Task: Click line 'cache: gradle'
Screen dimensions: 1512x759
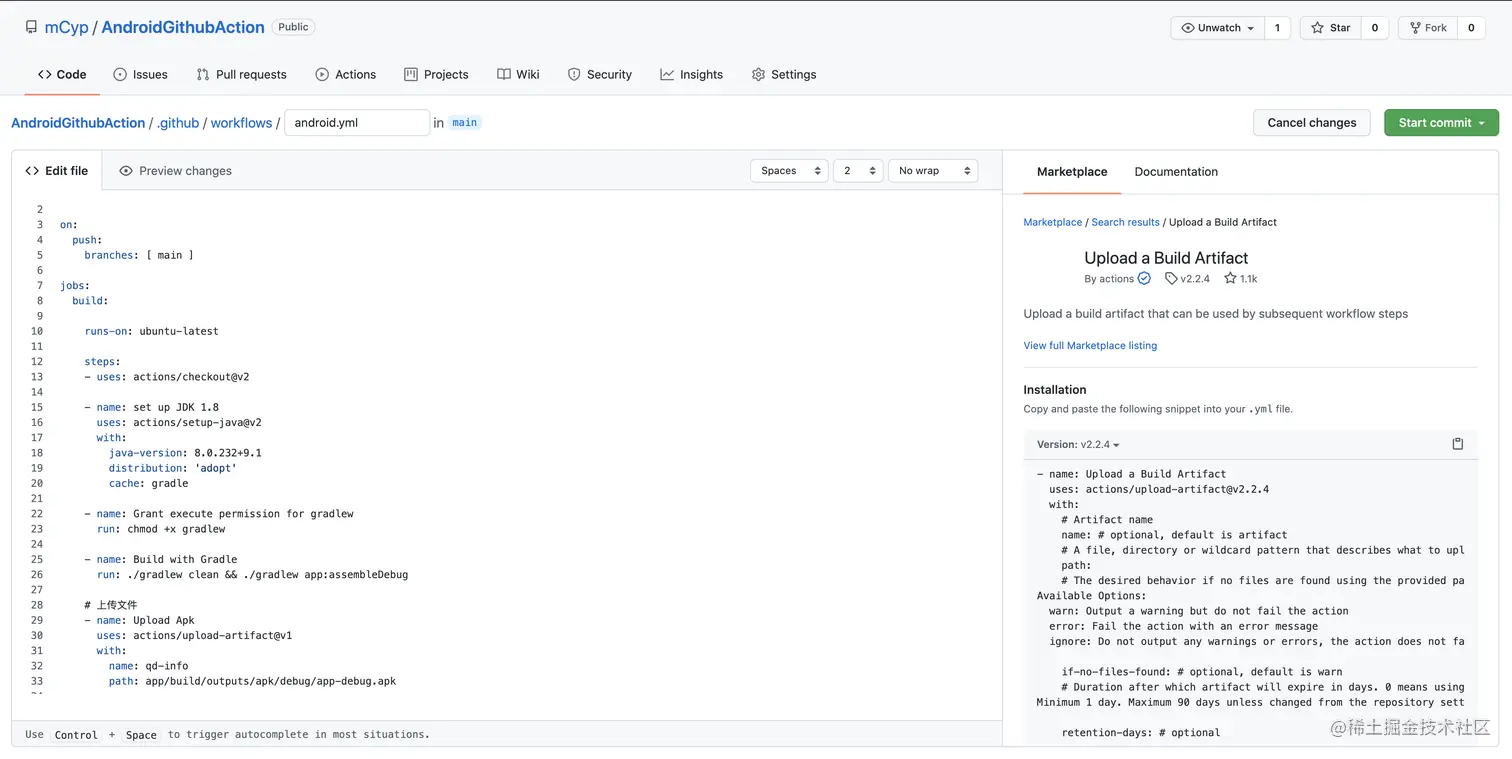Action: tap(148, 483)
